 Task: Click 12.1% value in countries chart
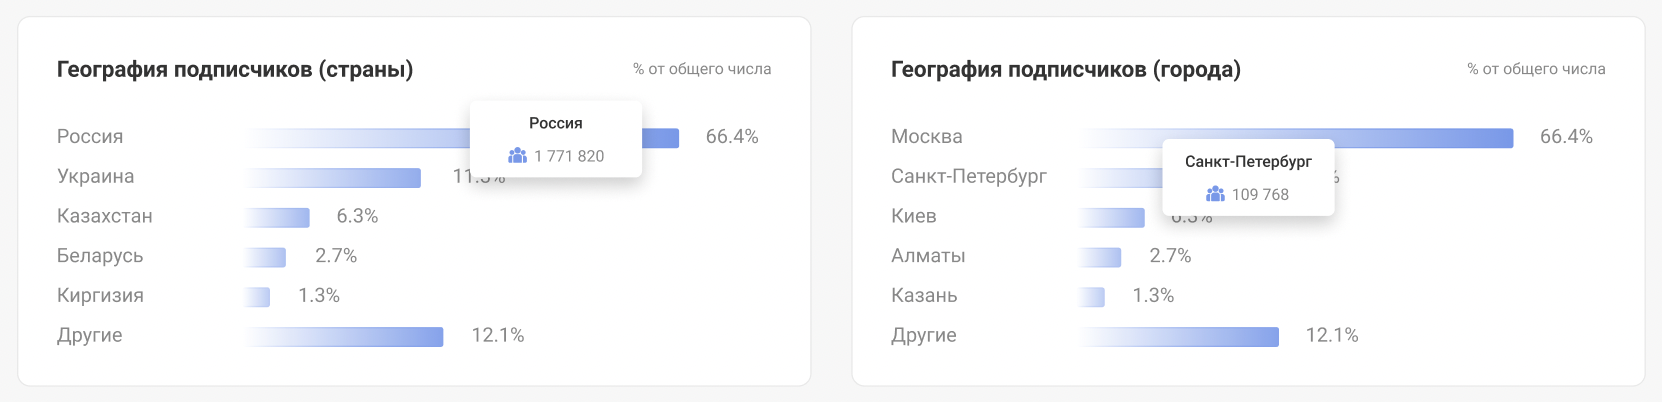point(498,335)
